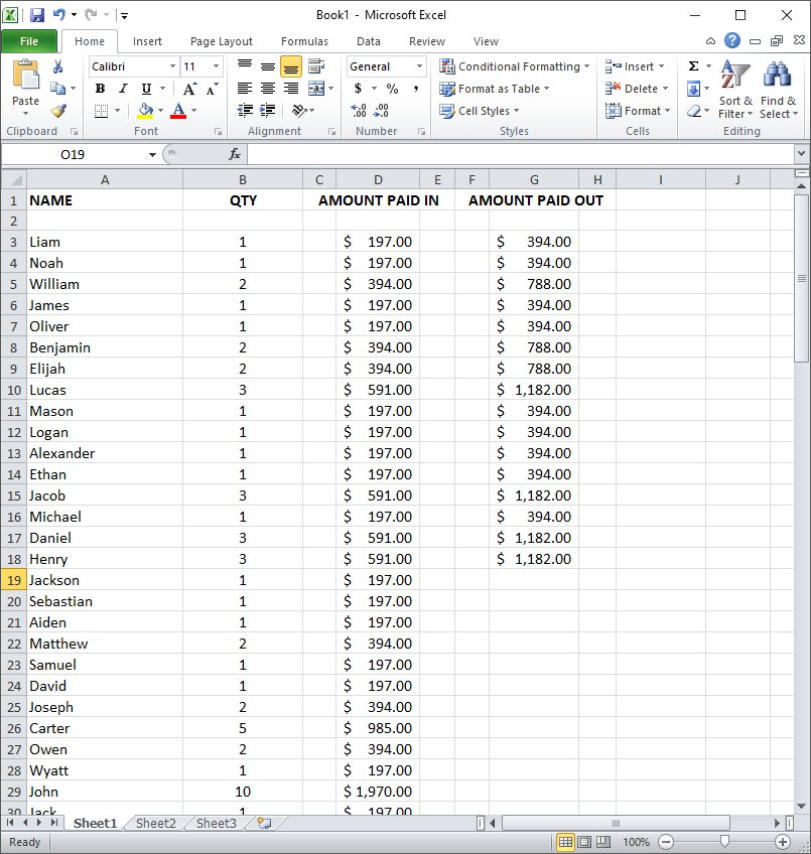Apply the red Font Color swatch
This screenshot has height=854, width=811.
pos(178,111)
